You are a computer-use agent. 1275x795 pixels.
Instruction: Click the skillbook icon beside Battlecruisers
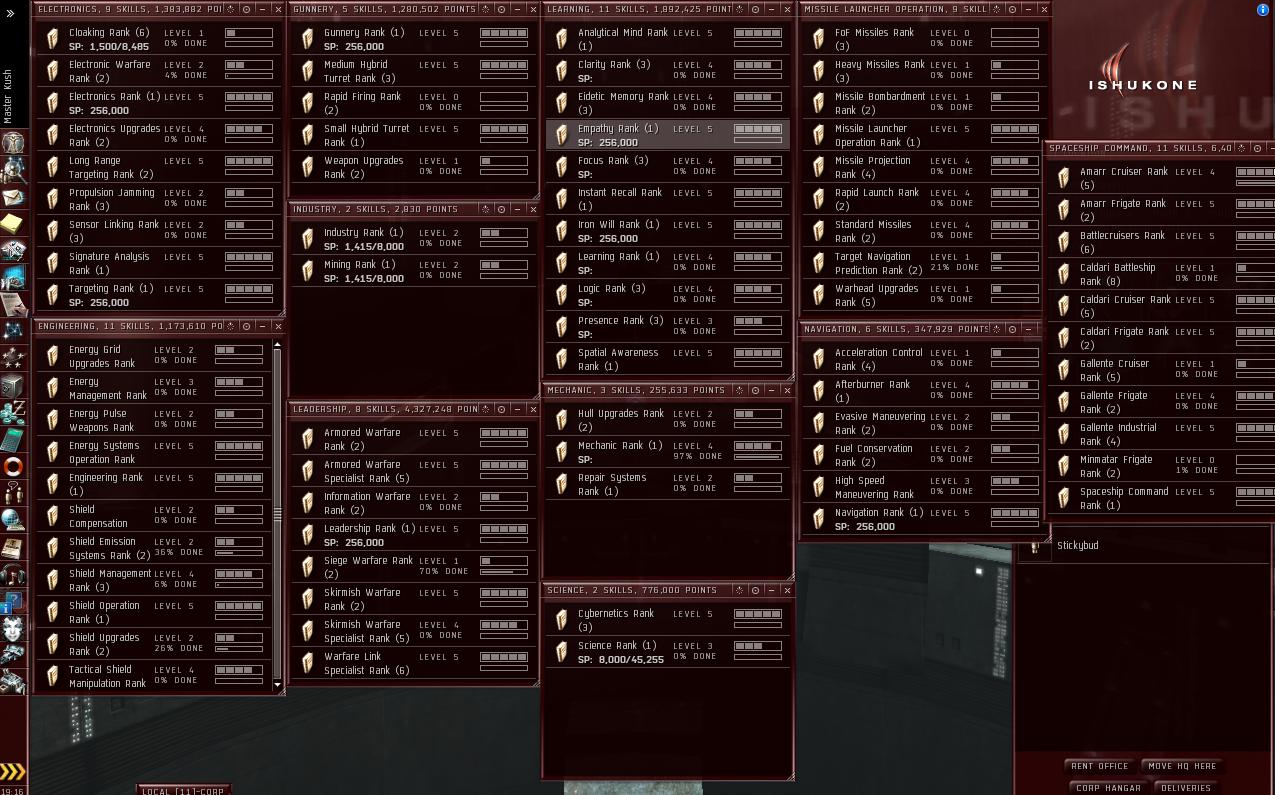(x=1064, y=242)
